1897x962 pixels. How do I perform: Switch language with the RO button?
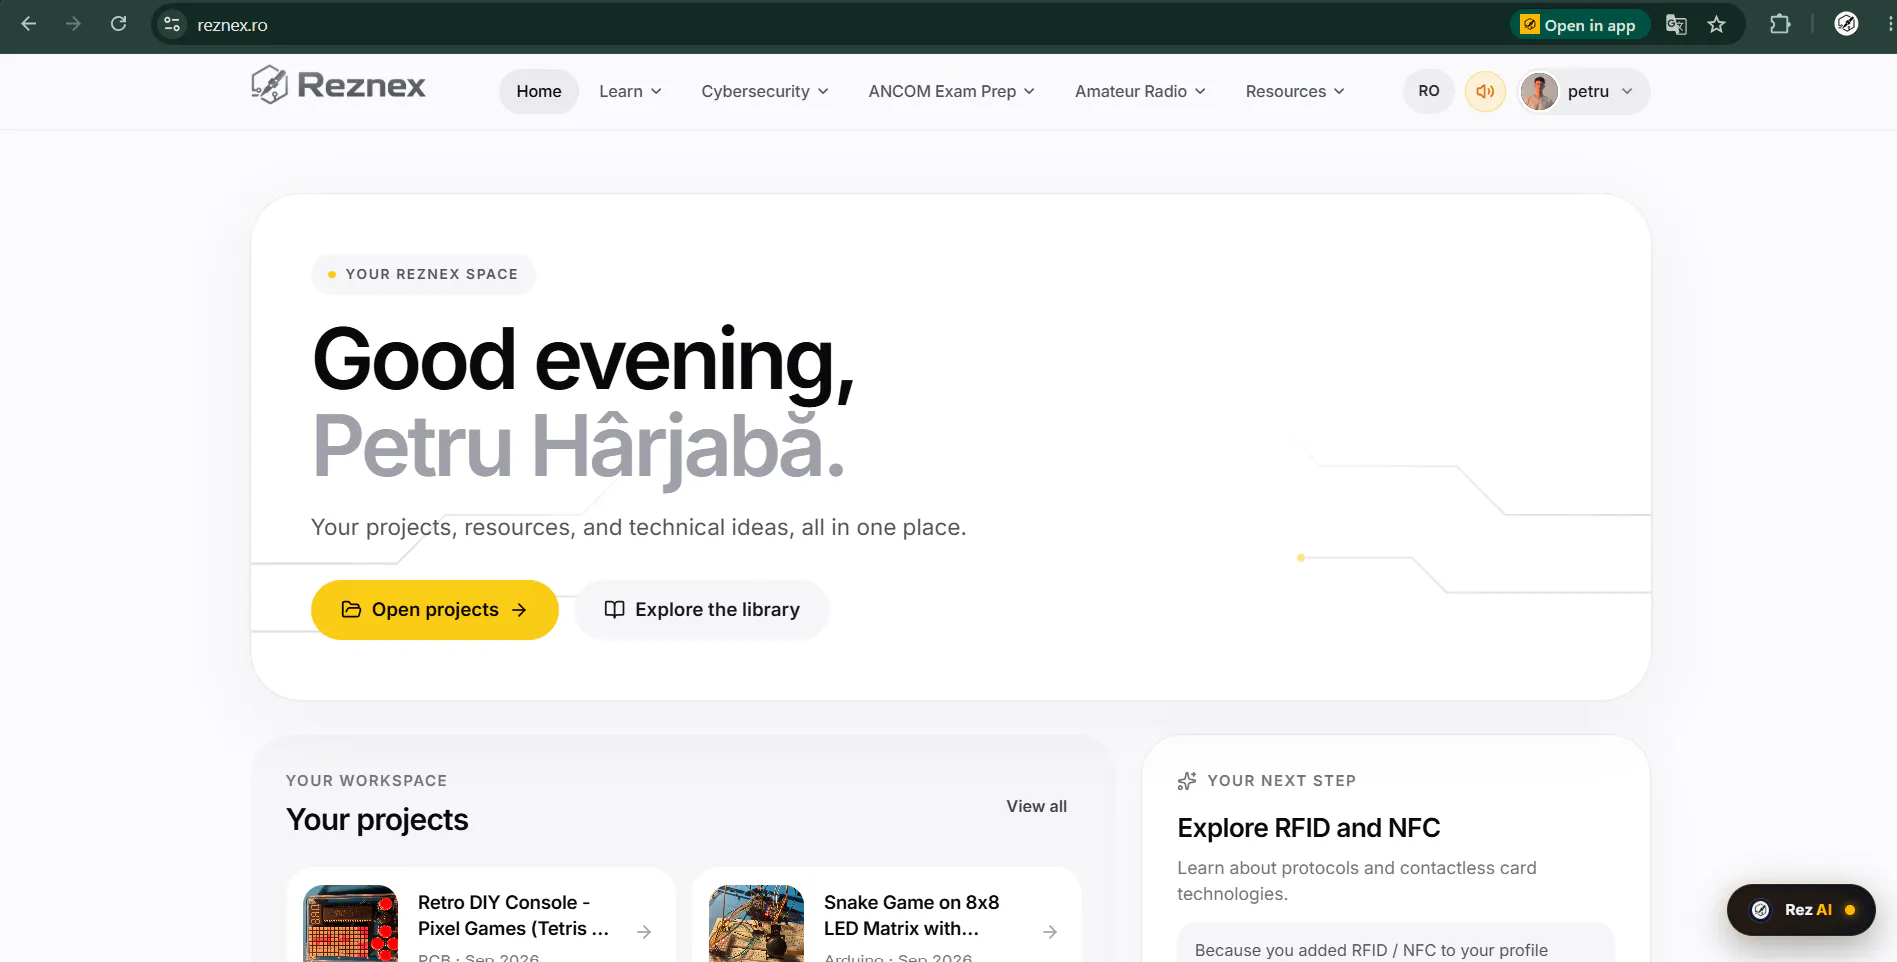[1429, 91]
